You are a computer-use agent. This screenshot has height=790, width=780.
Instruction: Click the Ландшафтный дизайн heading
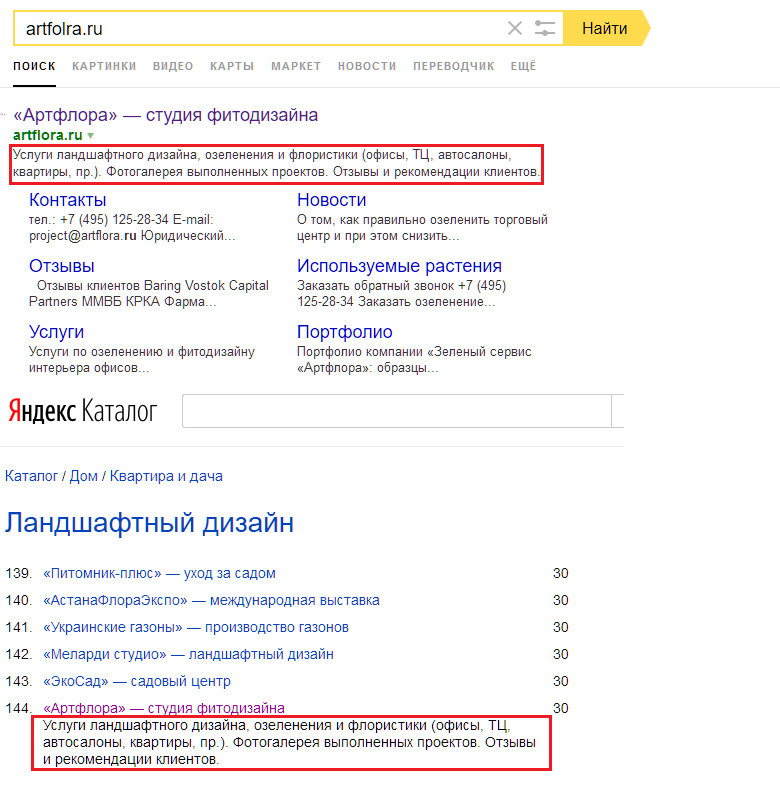pyautogui.click(x=149, y=522)
